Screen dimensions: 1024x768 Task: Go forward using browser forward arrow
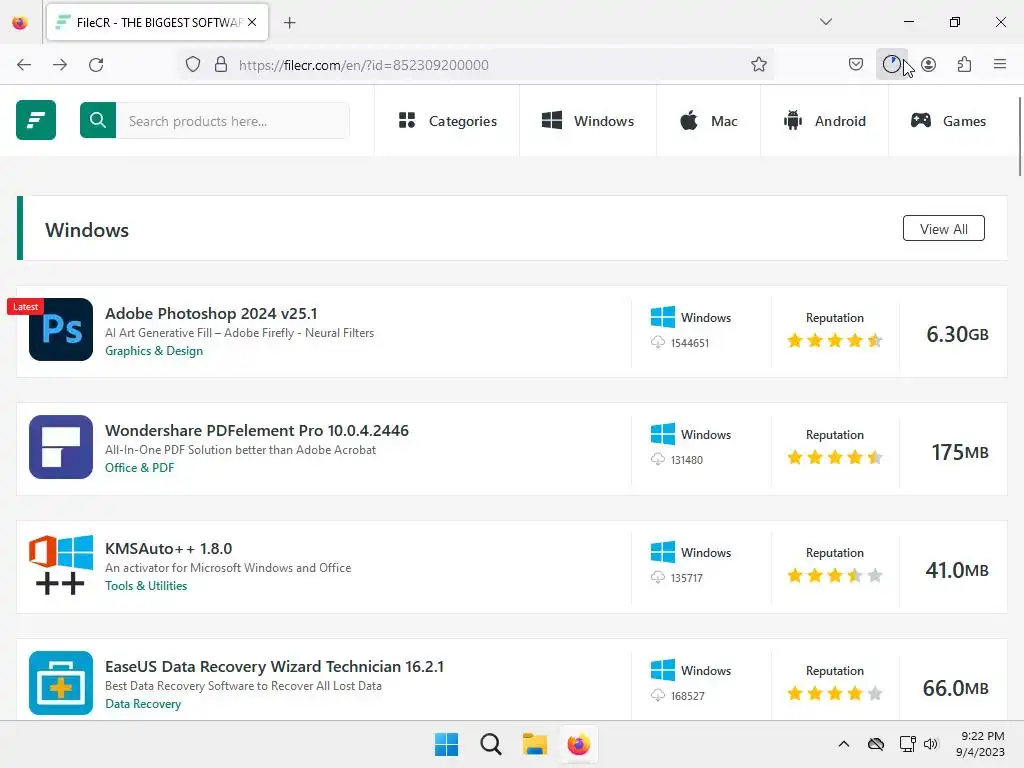click(x=60, y=65)
